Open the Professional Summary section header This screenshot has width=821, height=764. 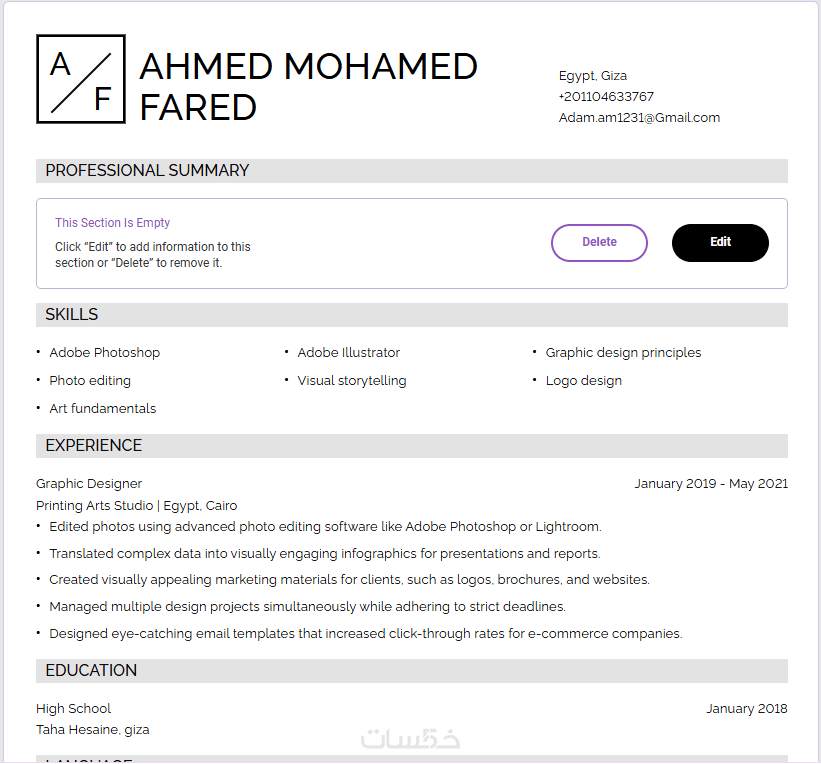[x=147, y=171]
